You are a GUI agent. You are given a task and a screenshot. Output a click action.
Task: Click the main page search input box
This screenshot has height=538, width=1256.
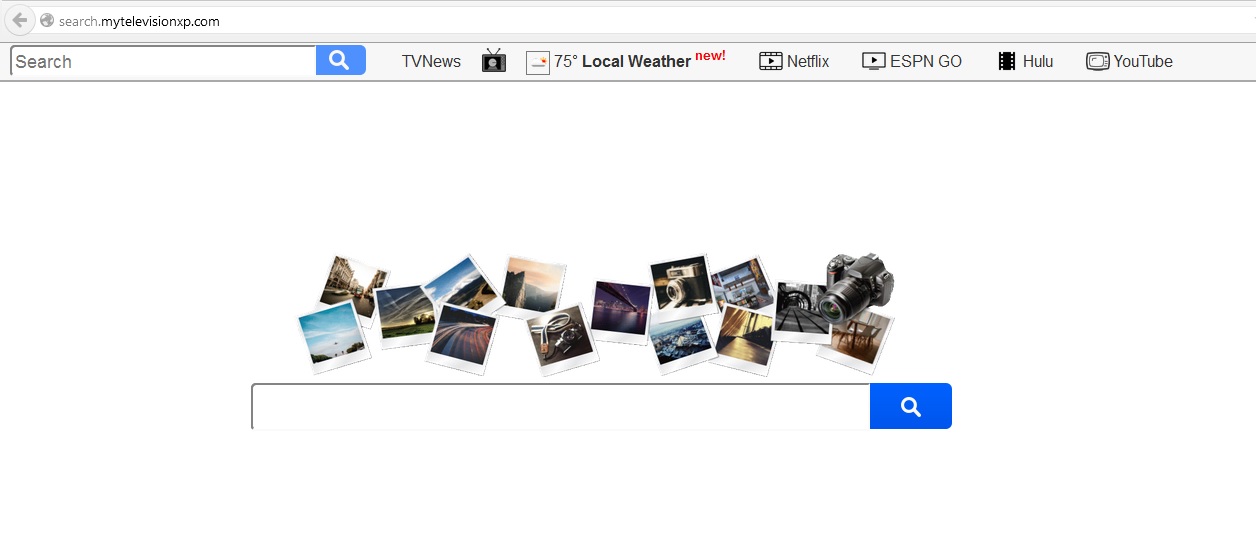(561, 406)
